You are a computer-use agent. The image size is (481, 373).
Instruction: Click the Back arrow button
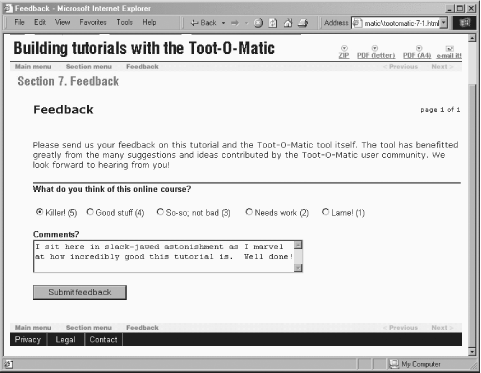203,23
